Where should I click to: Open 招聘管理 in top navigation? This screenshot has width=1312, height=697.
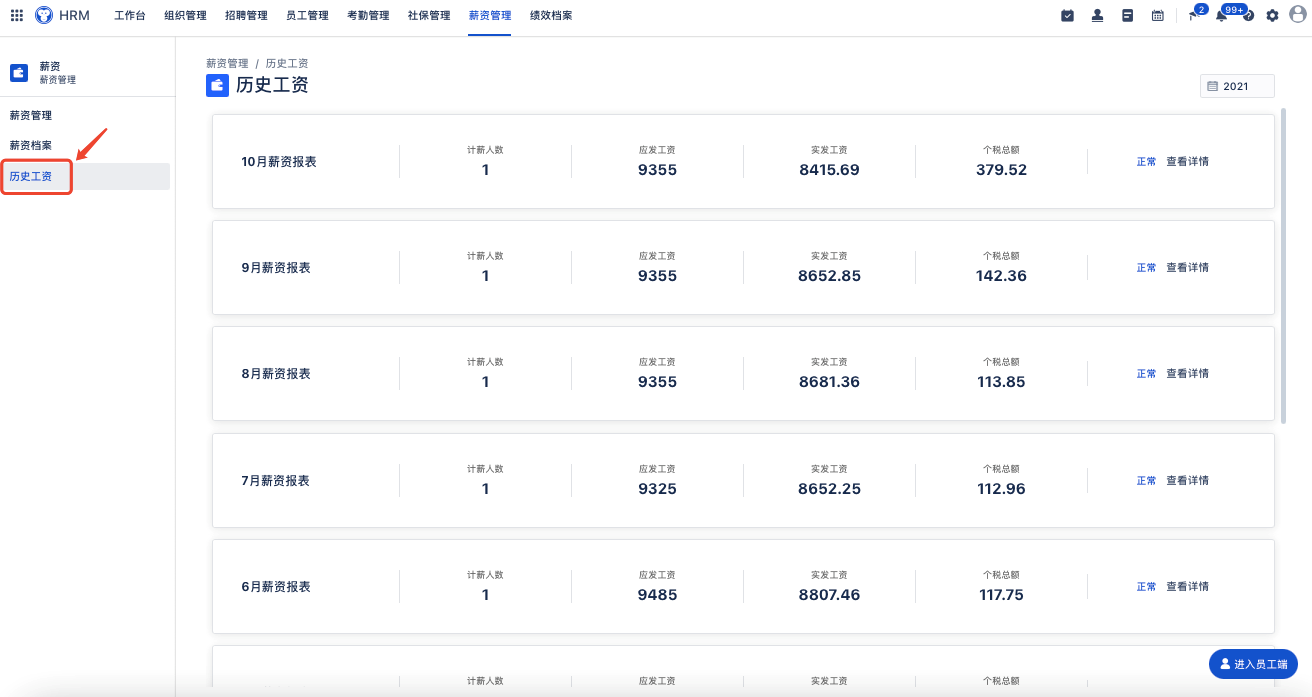(246, 15)
